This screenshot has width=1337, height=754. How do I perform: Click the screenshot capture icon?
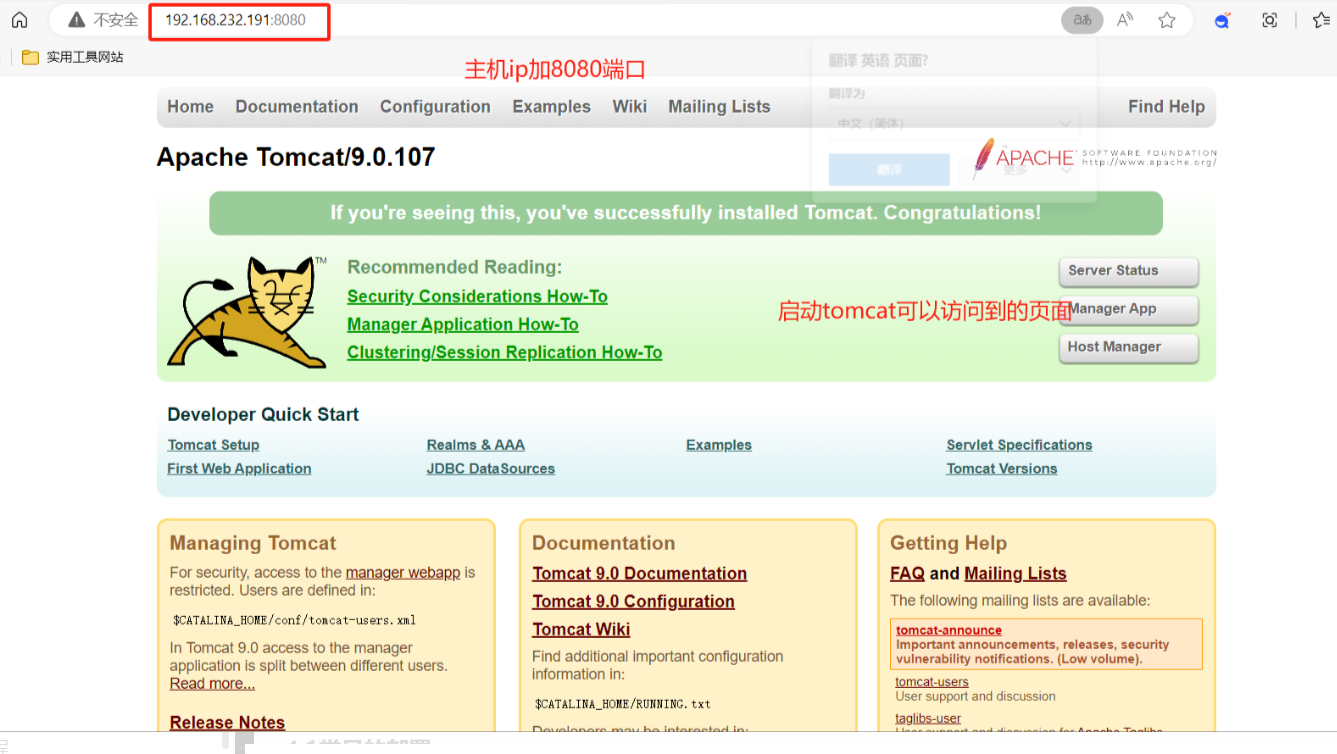click(x=1270, y=20)
